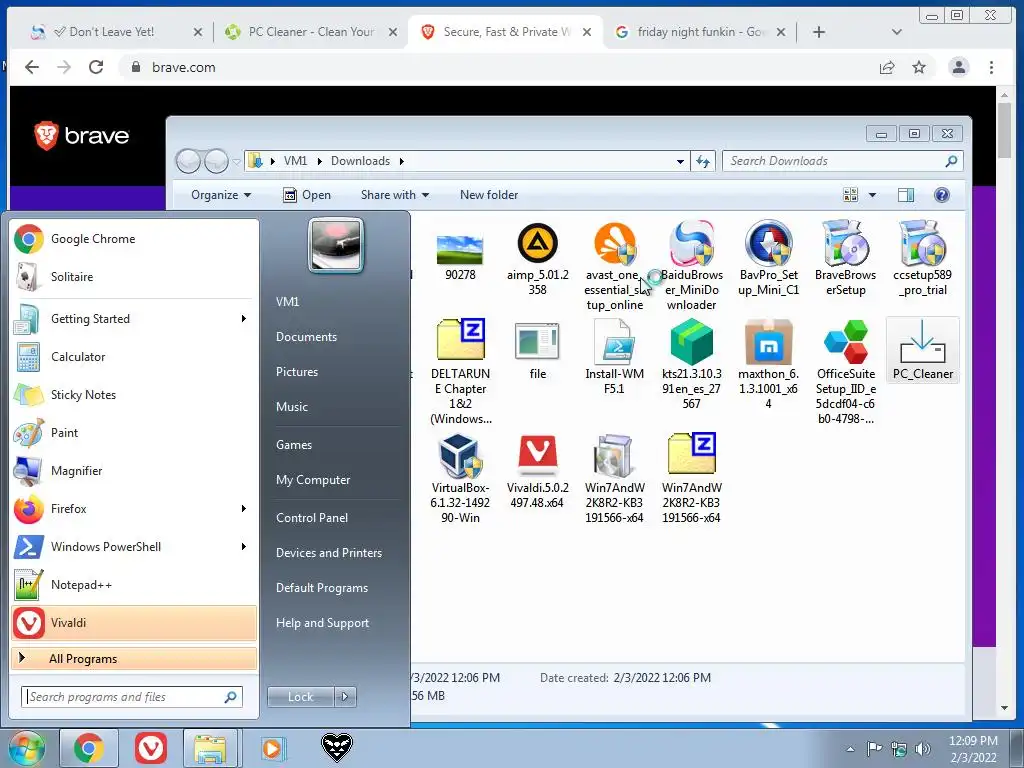Show All Programs in Start menu
The height and width of the screenshot is (768, 1024).
click(134, 659)
